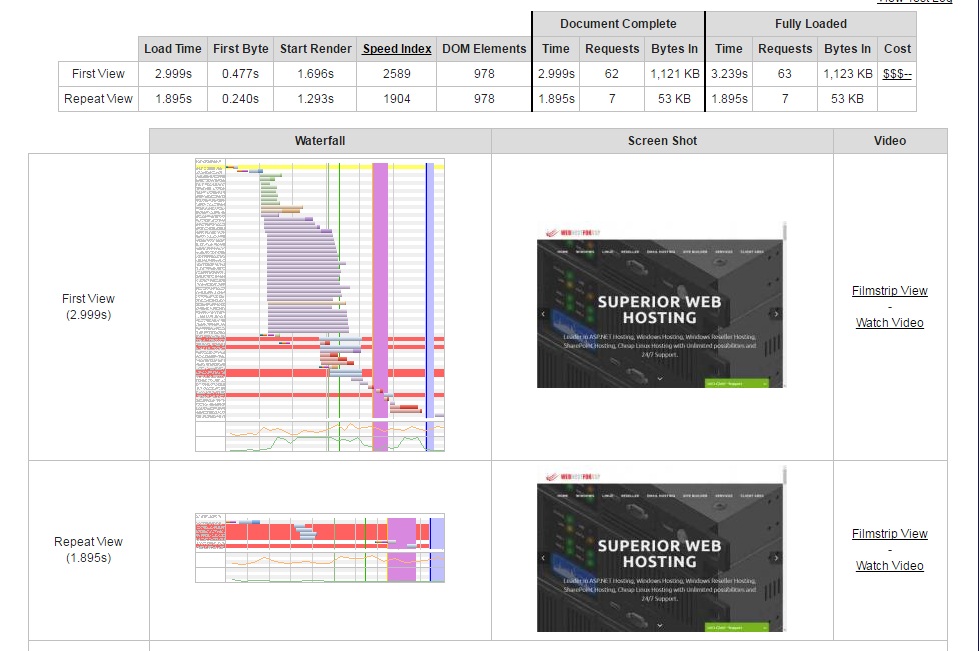
Task: Click the Repeat View row label in summary table
Action: (98, 99)
